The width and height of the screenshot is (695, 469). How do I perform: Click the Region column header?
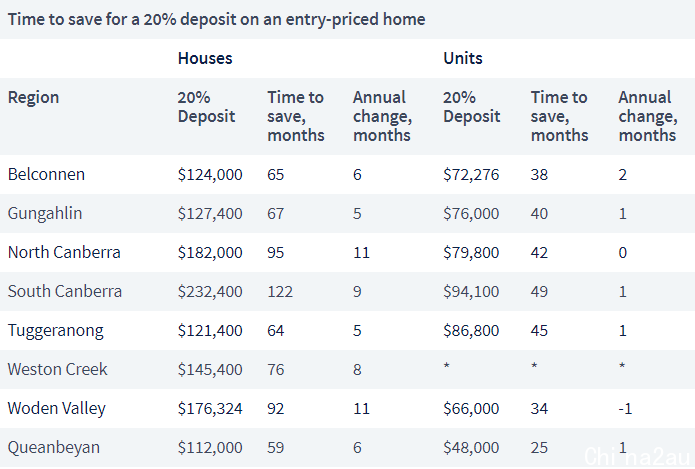pyautogui.click(x=33, y=97)
